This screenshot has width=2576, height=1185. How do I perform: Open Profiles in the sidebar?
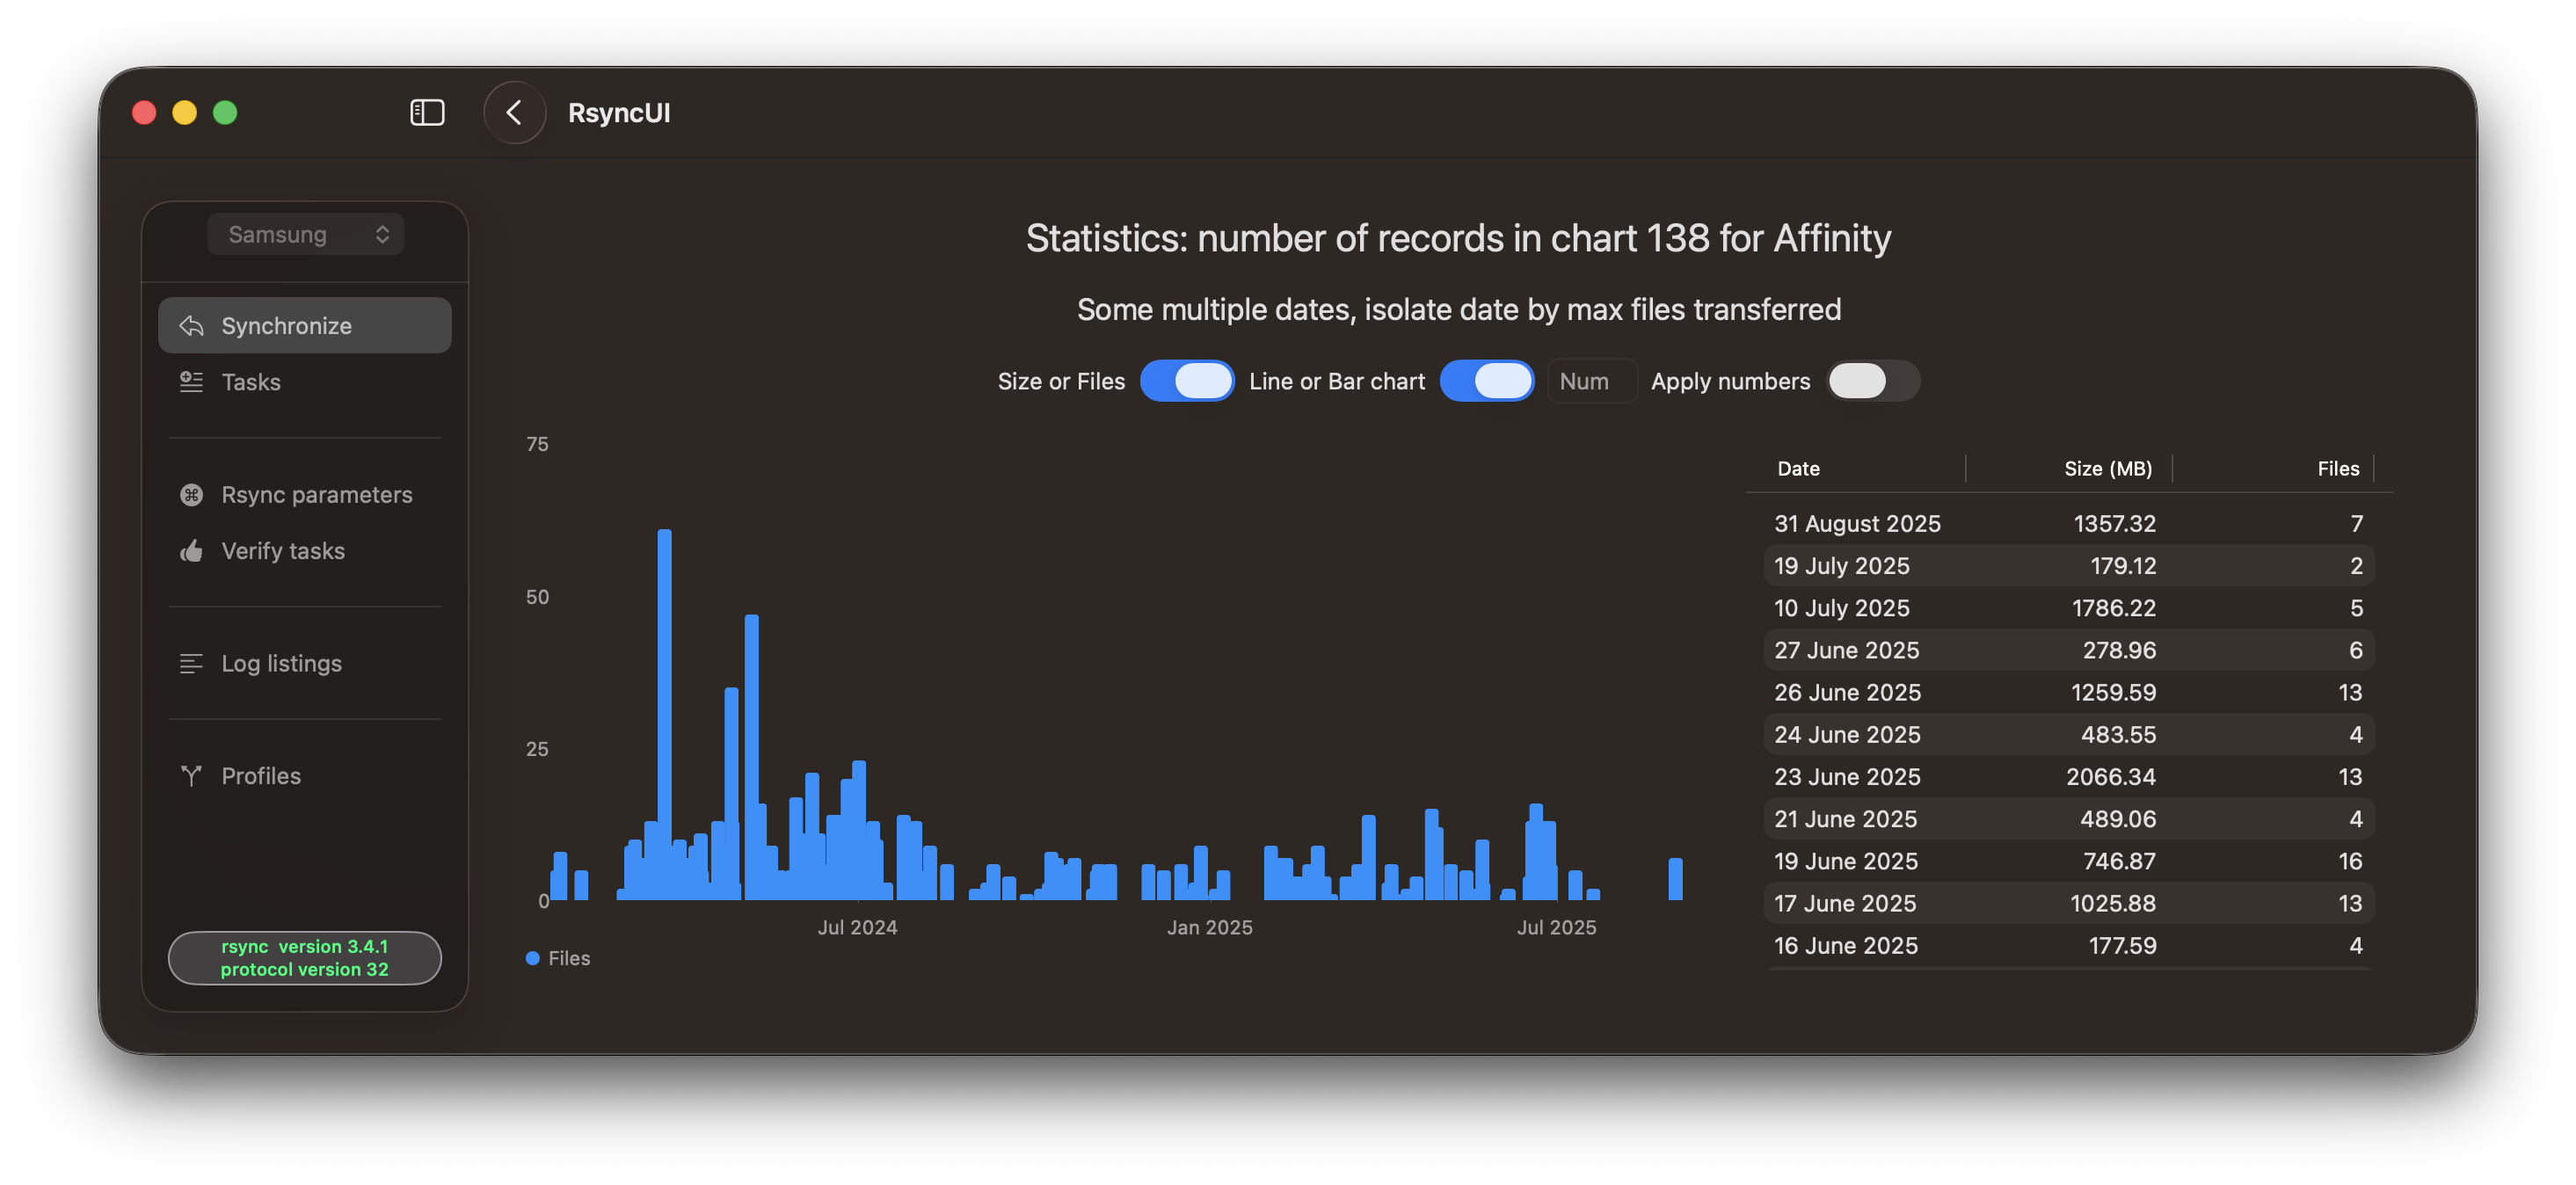tap(305, 776)
